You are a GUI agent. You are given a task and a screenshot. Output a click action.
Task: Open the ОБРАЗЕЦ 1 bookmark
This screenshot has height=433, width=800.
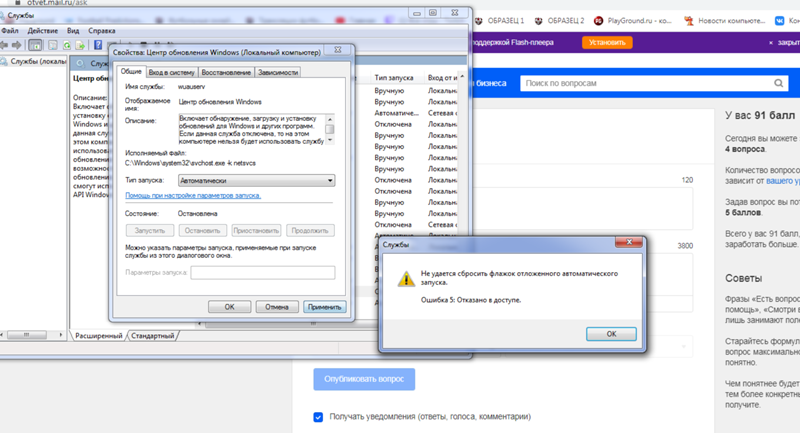[x=499, y=21]
